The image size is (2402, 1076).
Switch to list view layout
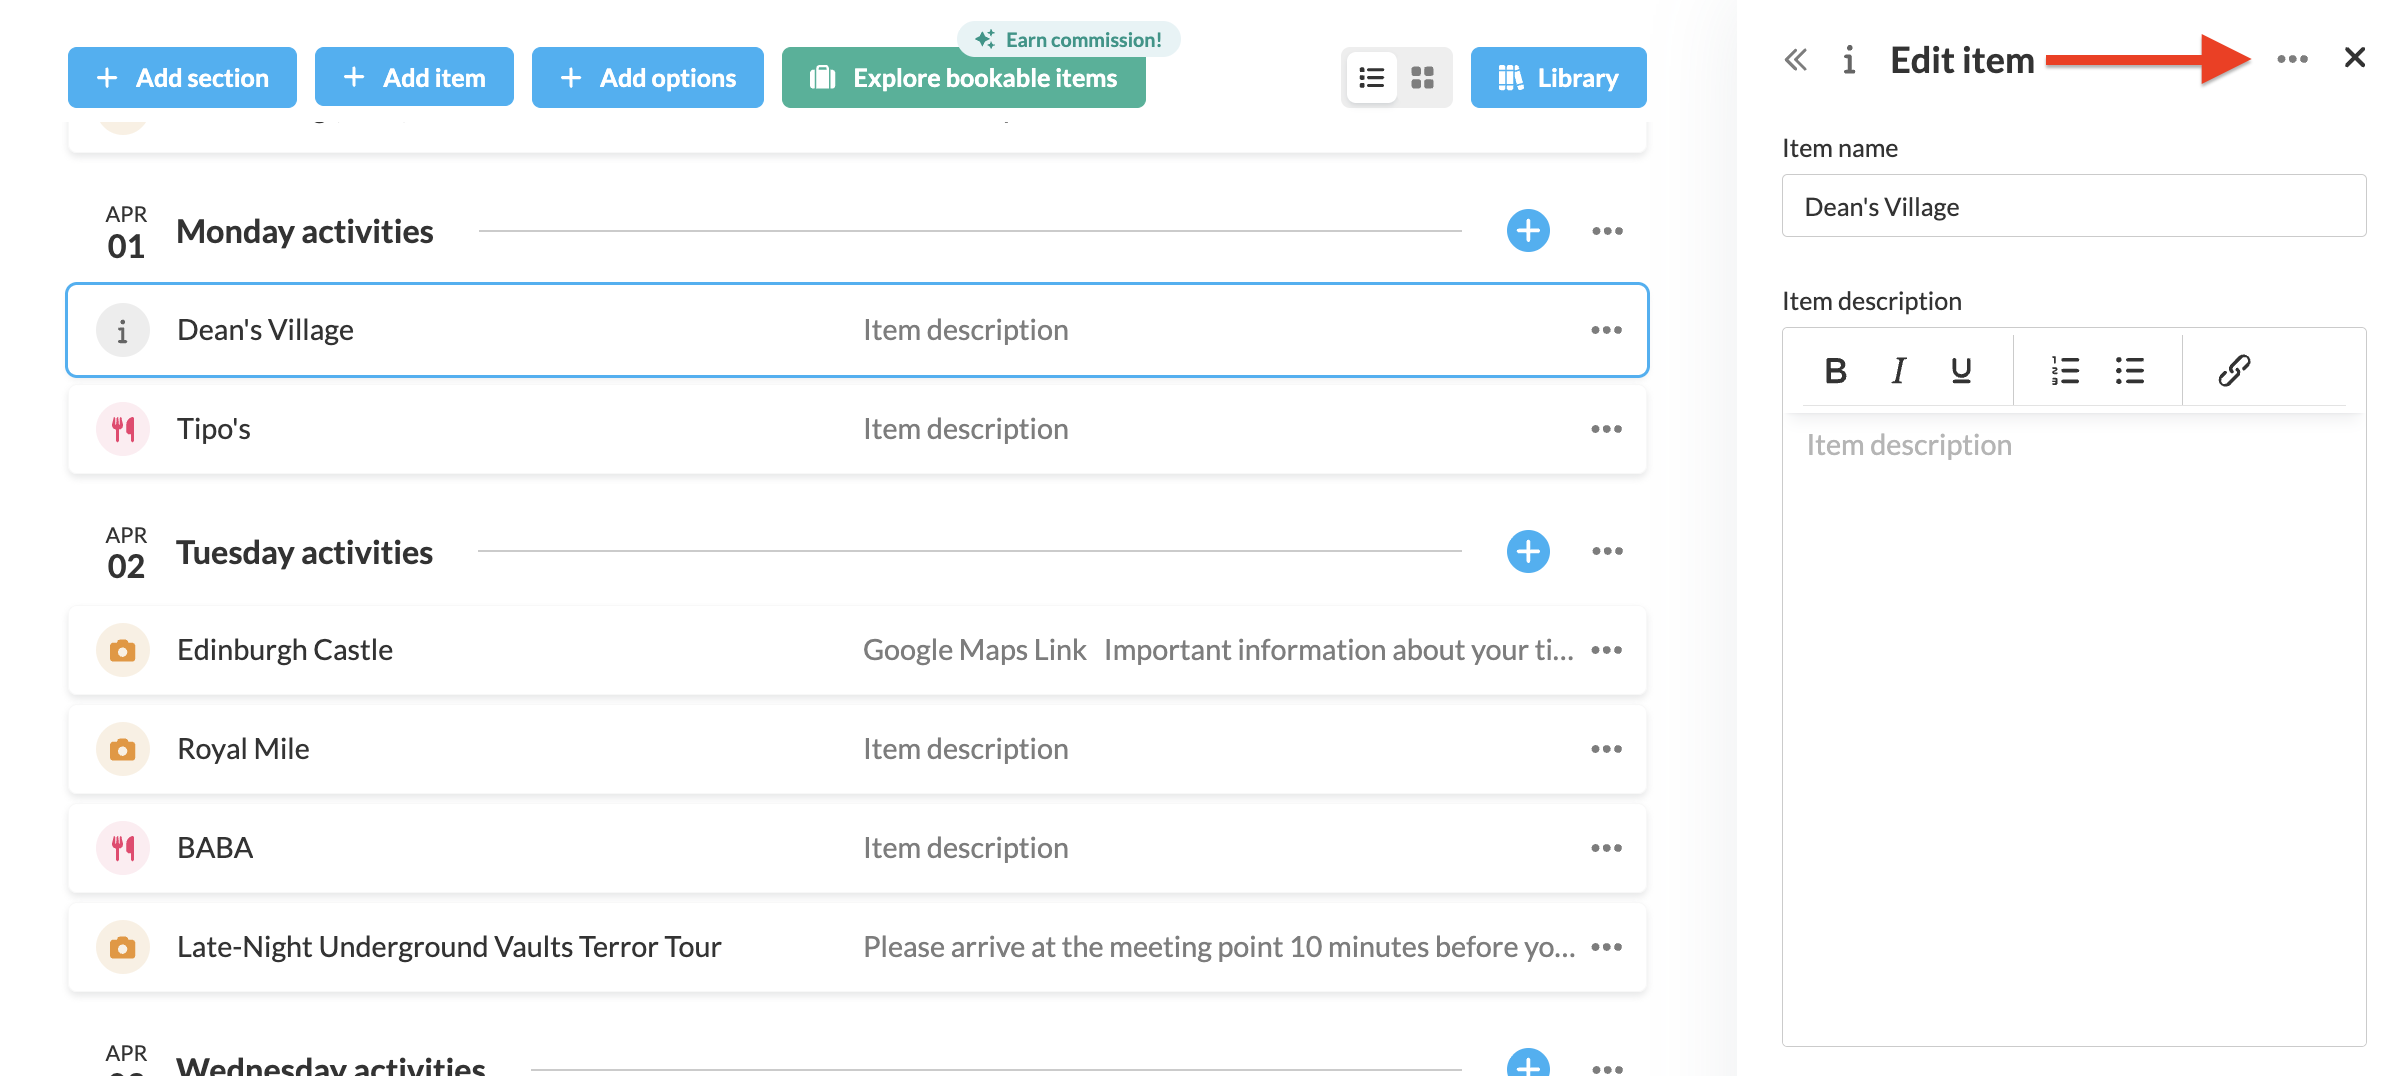pyautogui.click(x=1371, y=78)
